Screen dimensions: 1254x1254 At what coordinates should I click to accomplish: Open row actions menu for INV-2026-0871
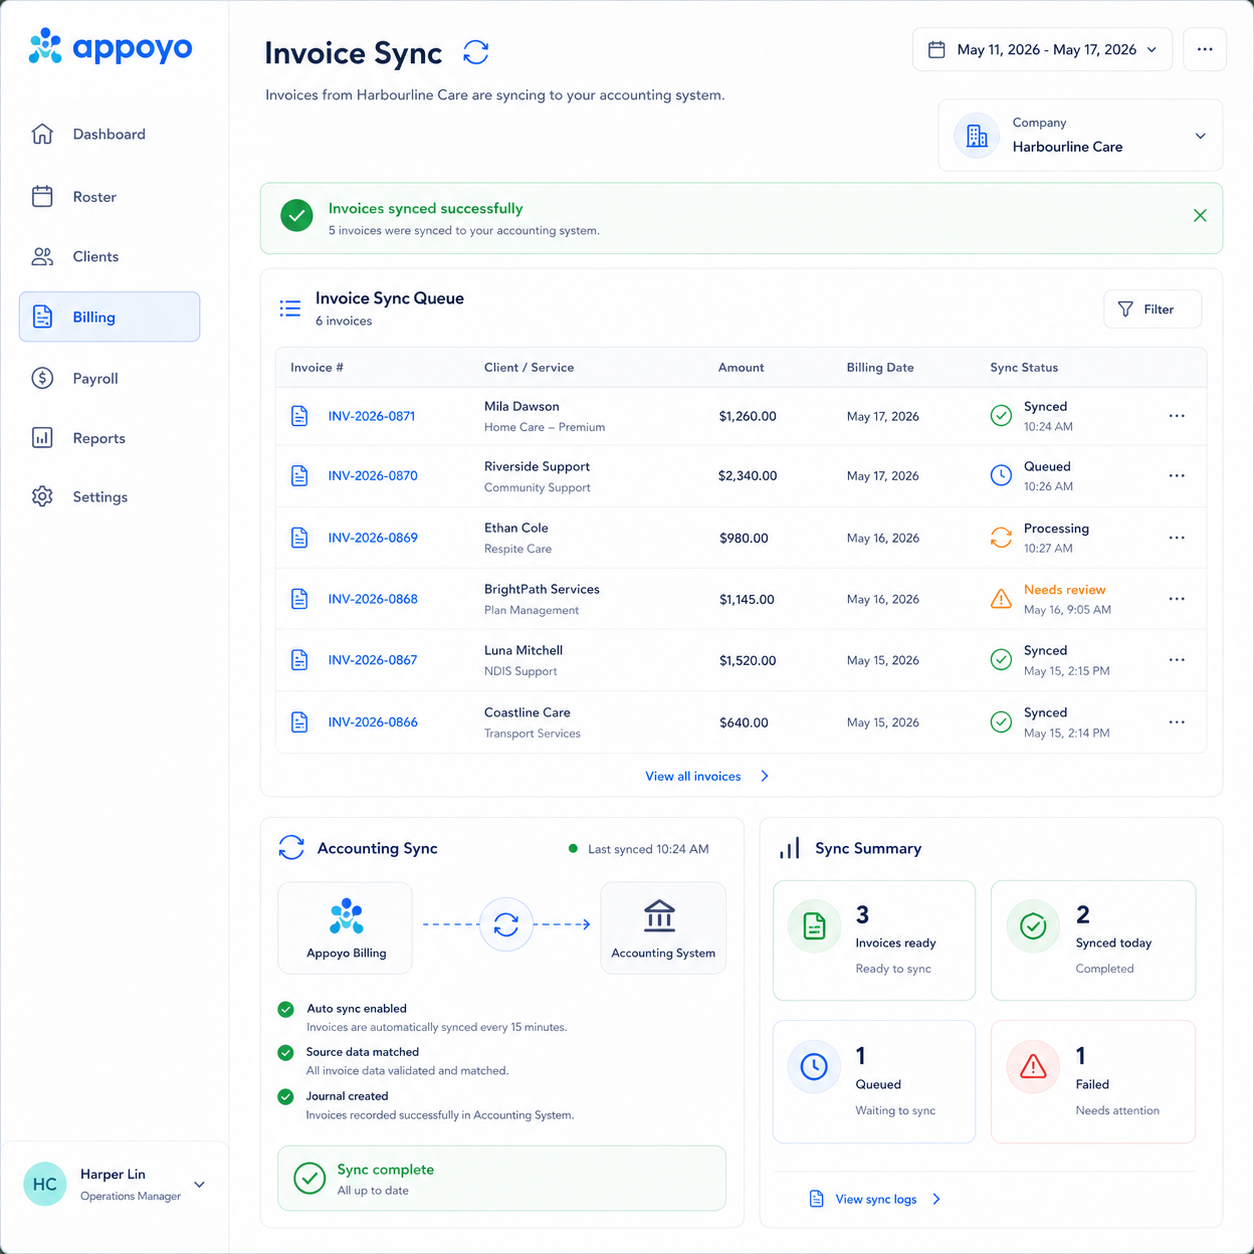(x=1177, y=416)
